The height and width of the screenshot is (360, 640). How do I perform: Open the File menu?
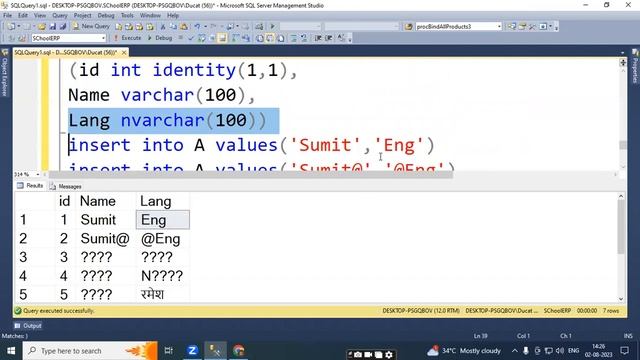pos(7,16)
